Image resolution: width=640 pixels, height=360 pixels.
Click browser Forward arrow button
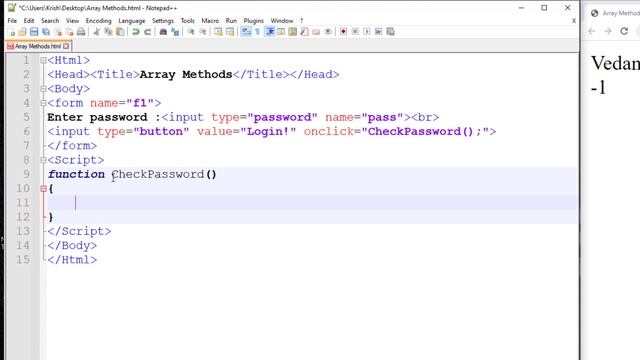608,31
